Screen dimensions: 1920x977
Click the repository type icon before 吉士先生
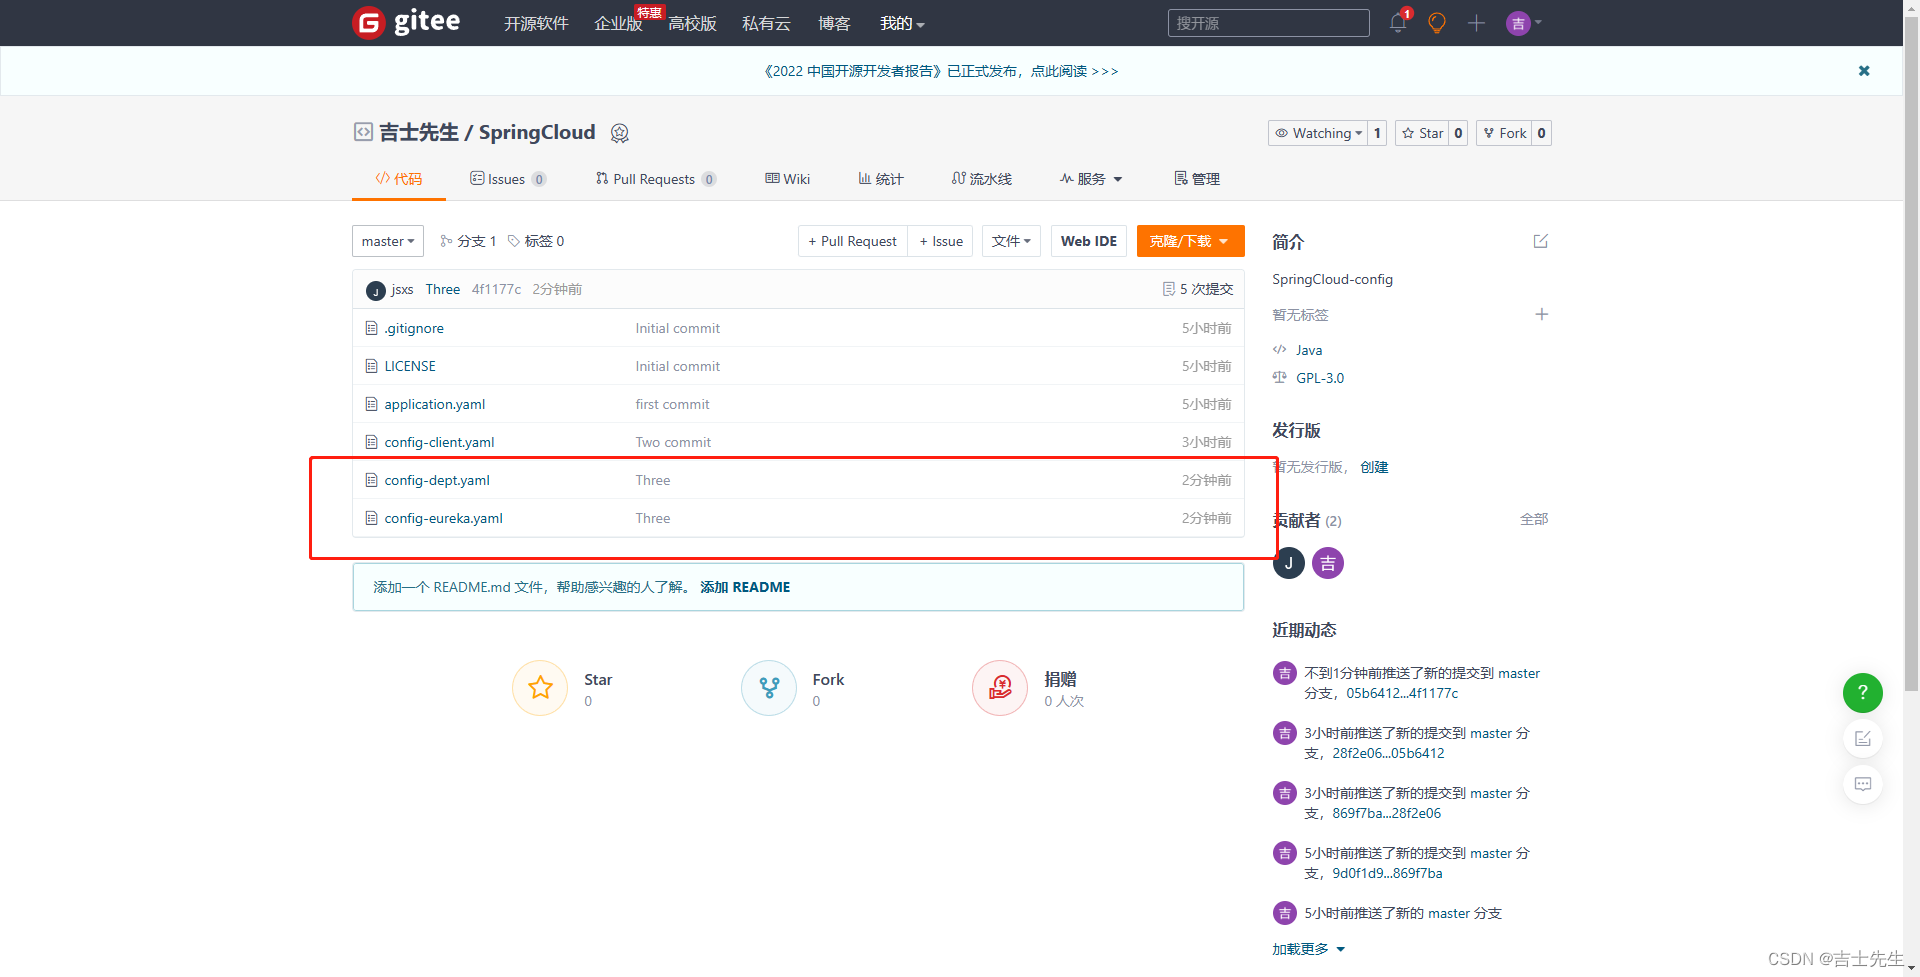[363, 132]
